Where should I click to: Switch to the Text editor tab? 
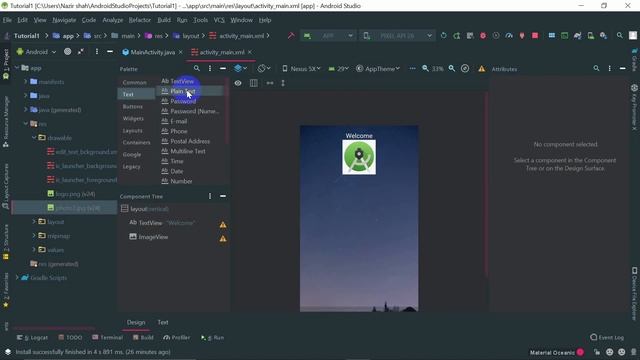[x=163, y=322]
